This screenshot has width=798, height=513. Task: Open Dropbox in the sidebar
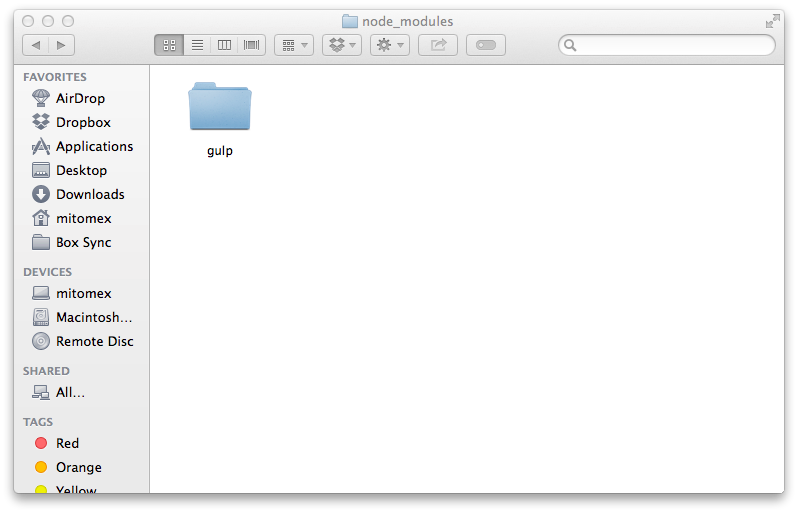[81, 122]
